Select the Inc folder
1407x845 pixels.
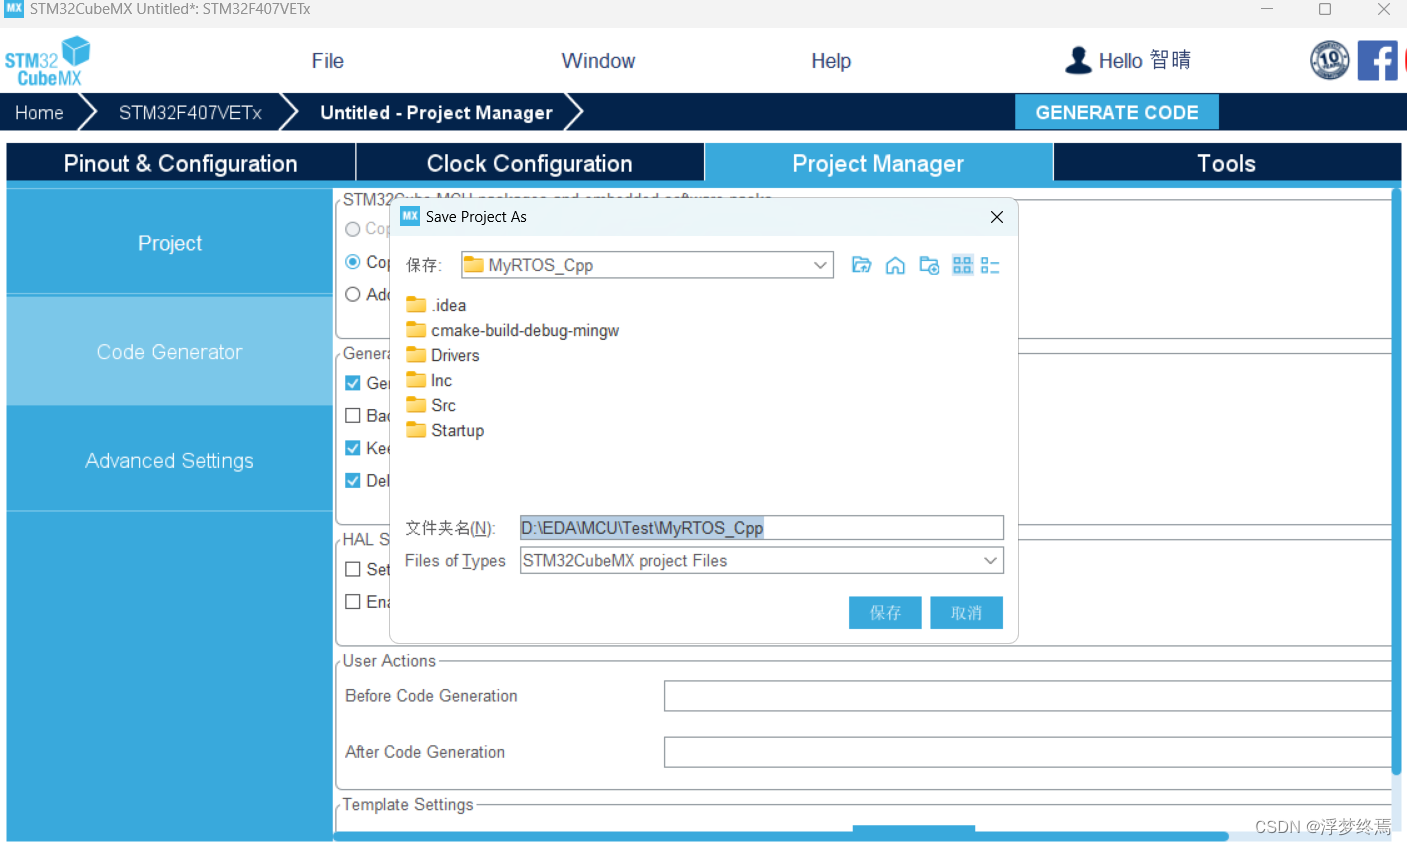point(429,380)
